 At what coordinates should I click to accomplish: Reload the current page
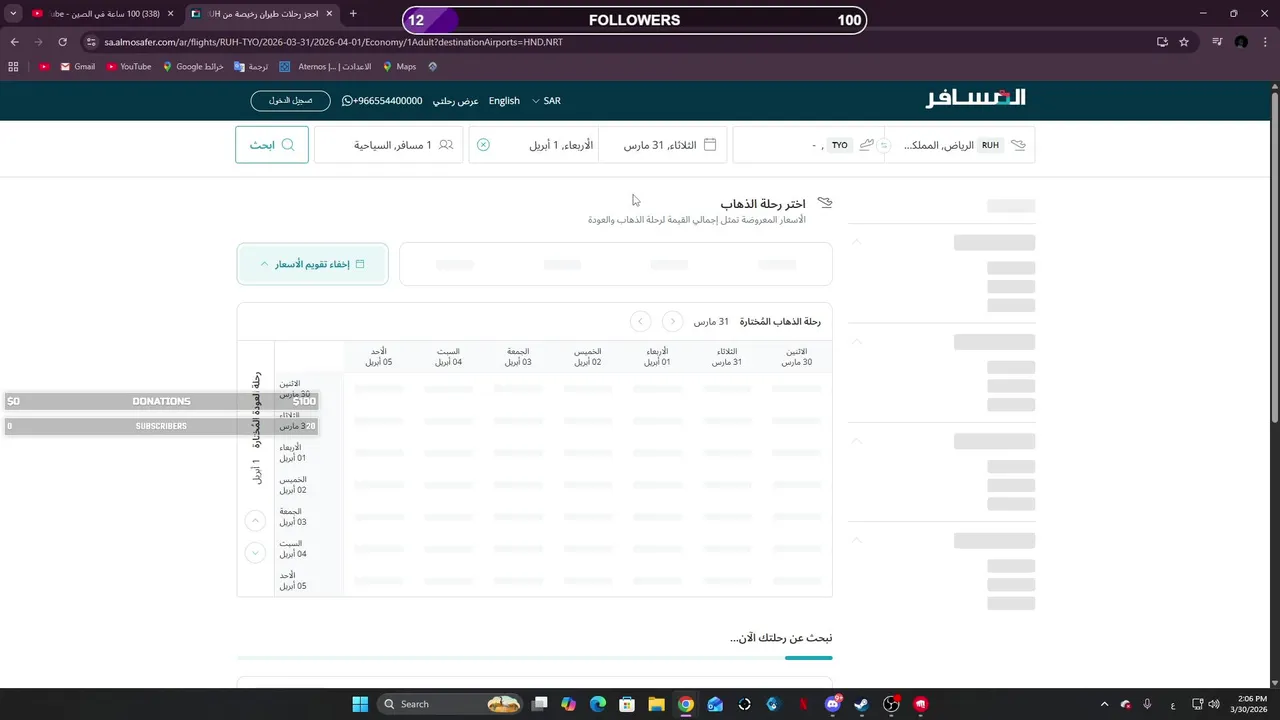tap(62, 42)
